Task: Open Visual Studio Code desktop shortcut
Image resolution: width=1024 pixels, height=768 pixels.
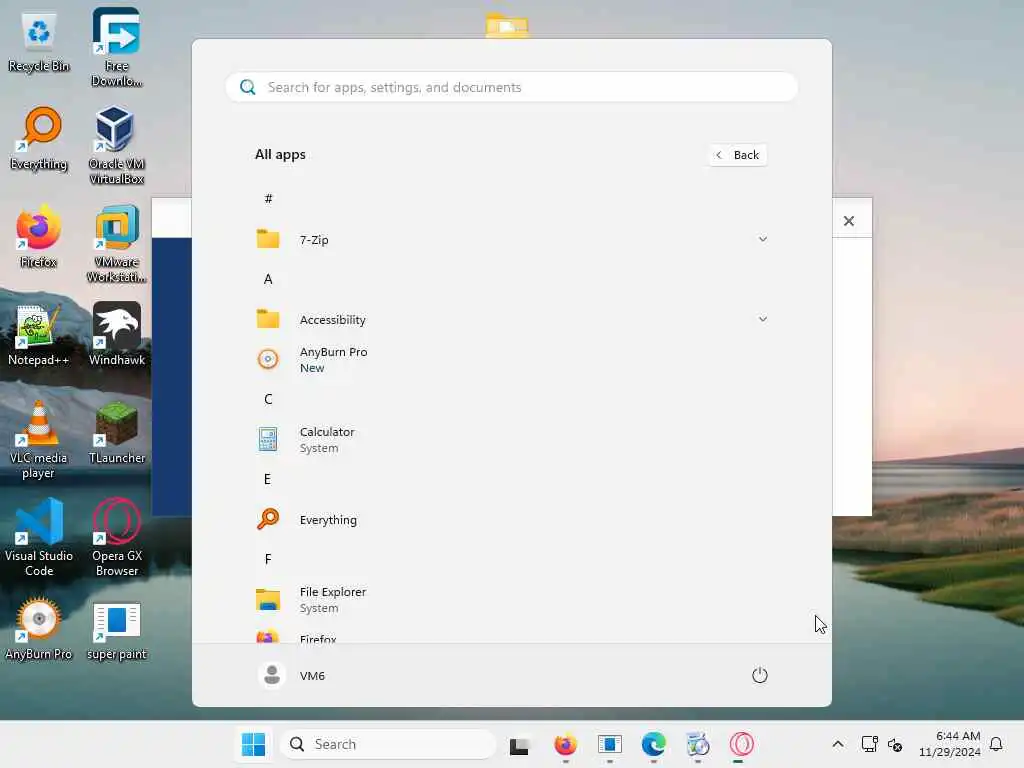Action: pyautogui.click(x=39, y=537)
